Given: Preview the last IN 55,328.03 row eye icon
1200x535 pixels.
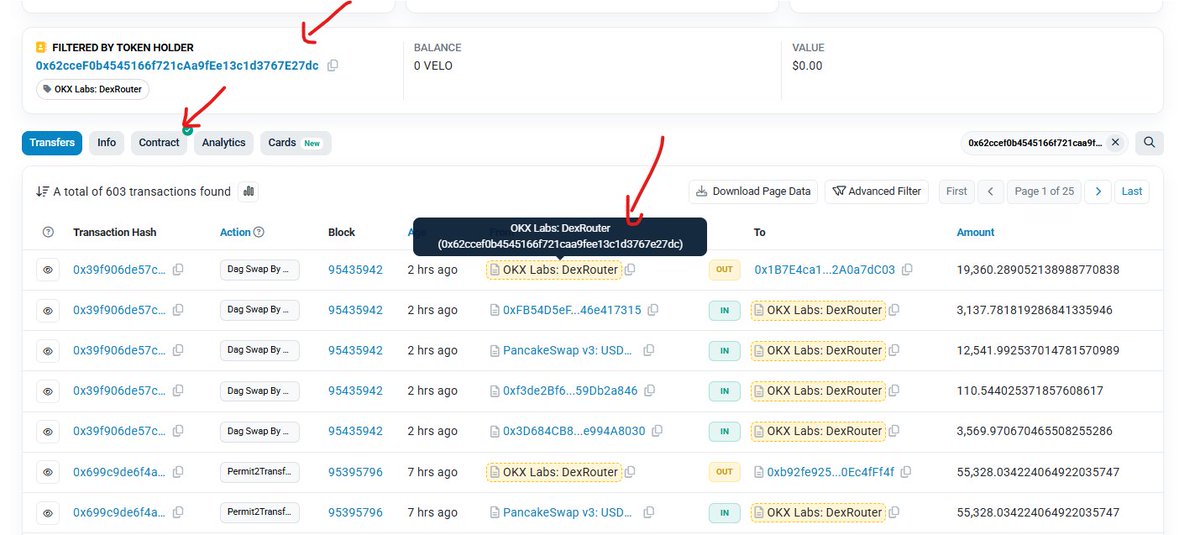Looking at the screenshot, I should [x=48, y=512].
